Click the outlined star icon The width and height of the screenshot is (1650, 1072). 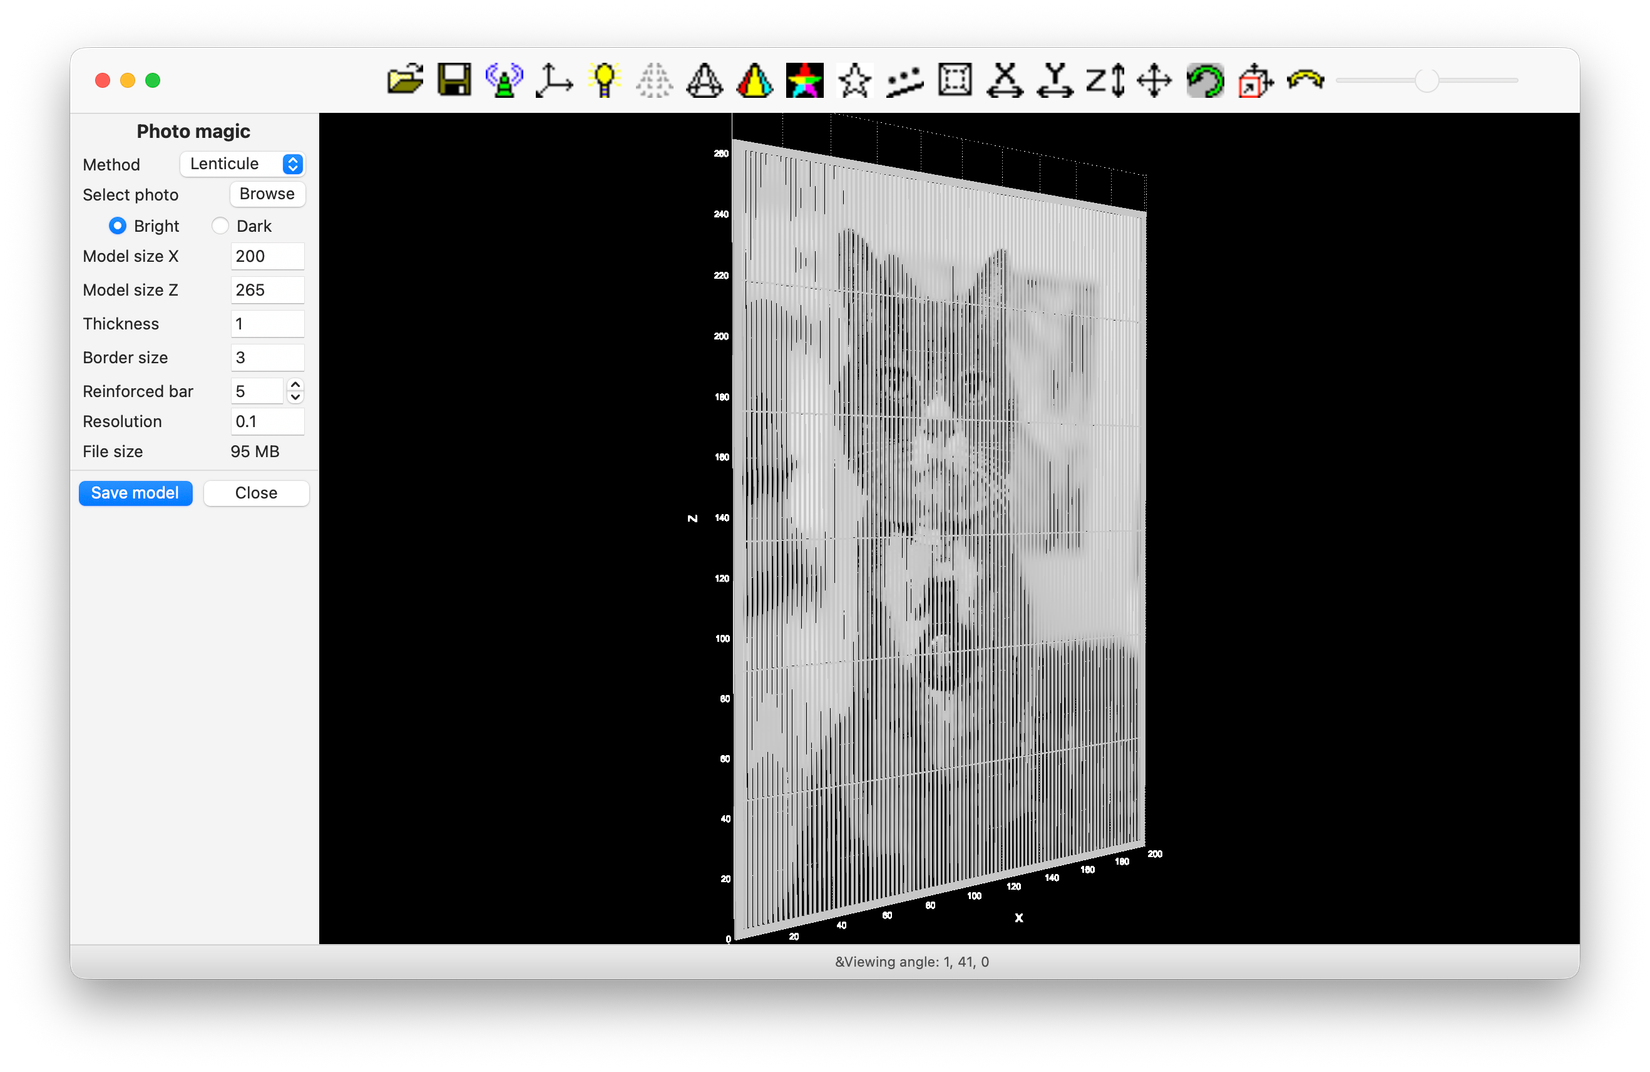854,80
